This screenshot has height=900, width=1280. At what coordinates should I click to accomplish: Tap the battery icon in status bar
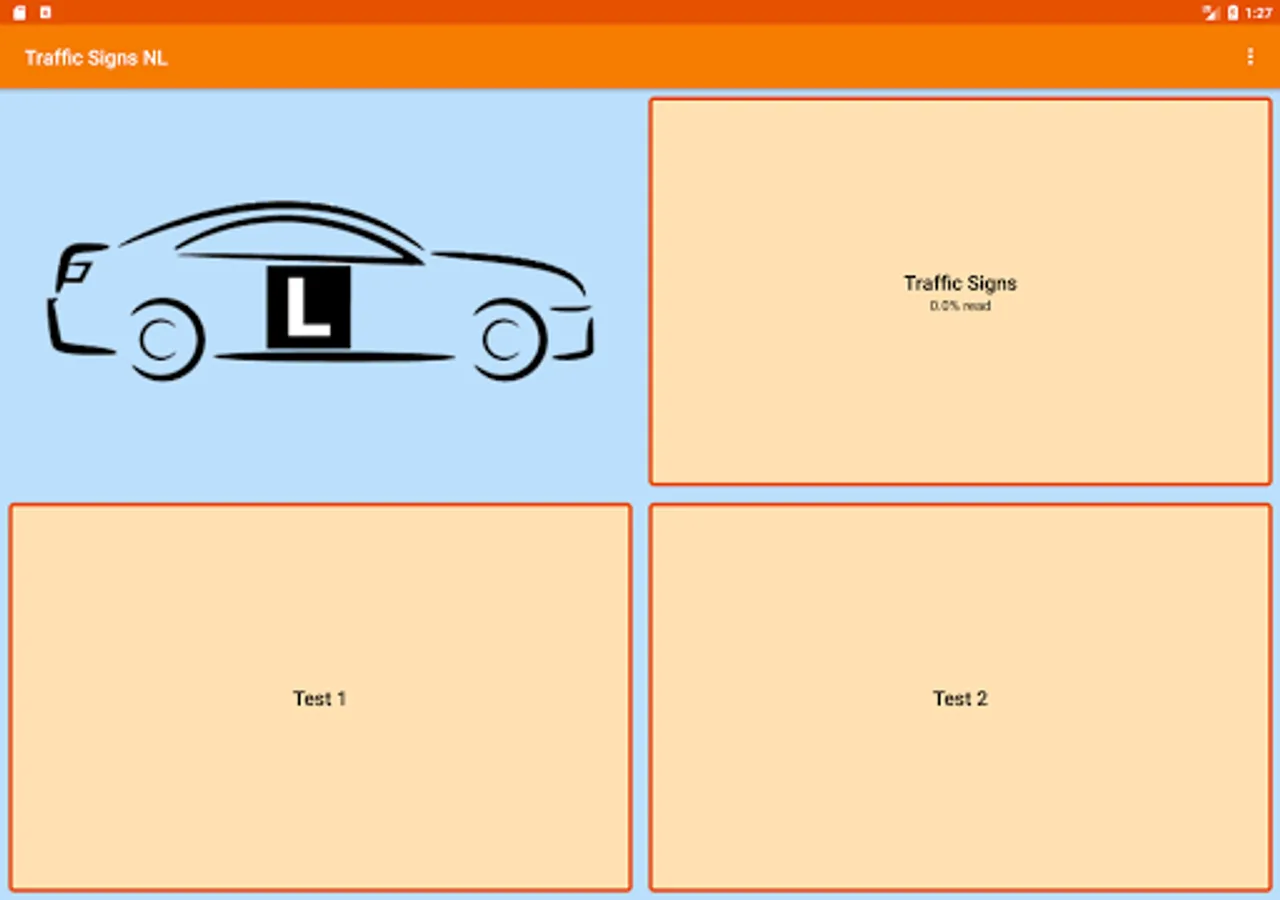tap(1233, 13)
